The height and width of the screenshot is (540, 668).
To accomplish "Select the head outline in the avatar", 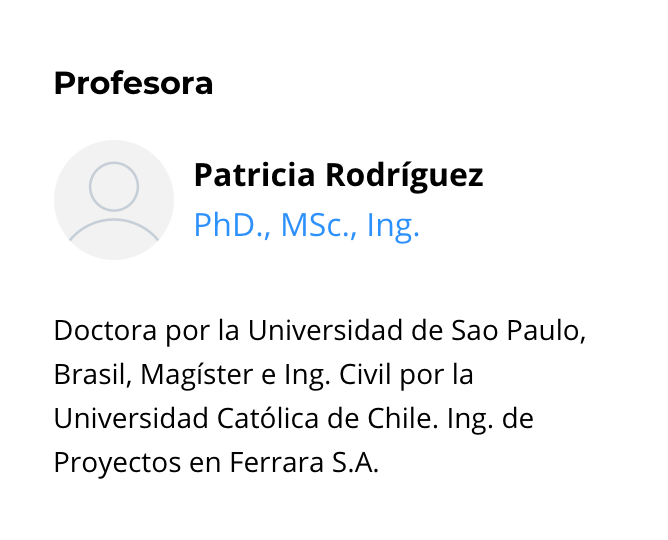I will coord(114,186).
